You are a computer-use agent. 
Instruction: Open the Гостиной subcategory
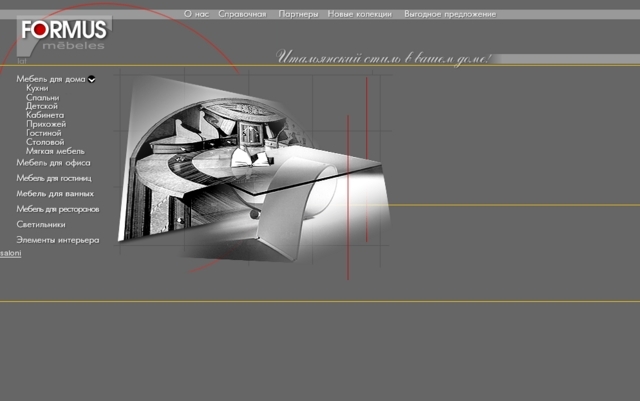click(44, 133)
